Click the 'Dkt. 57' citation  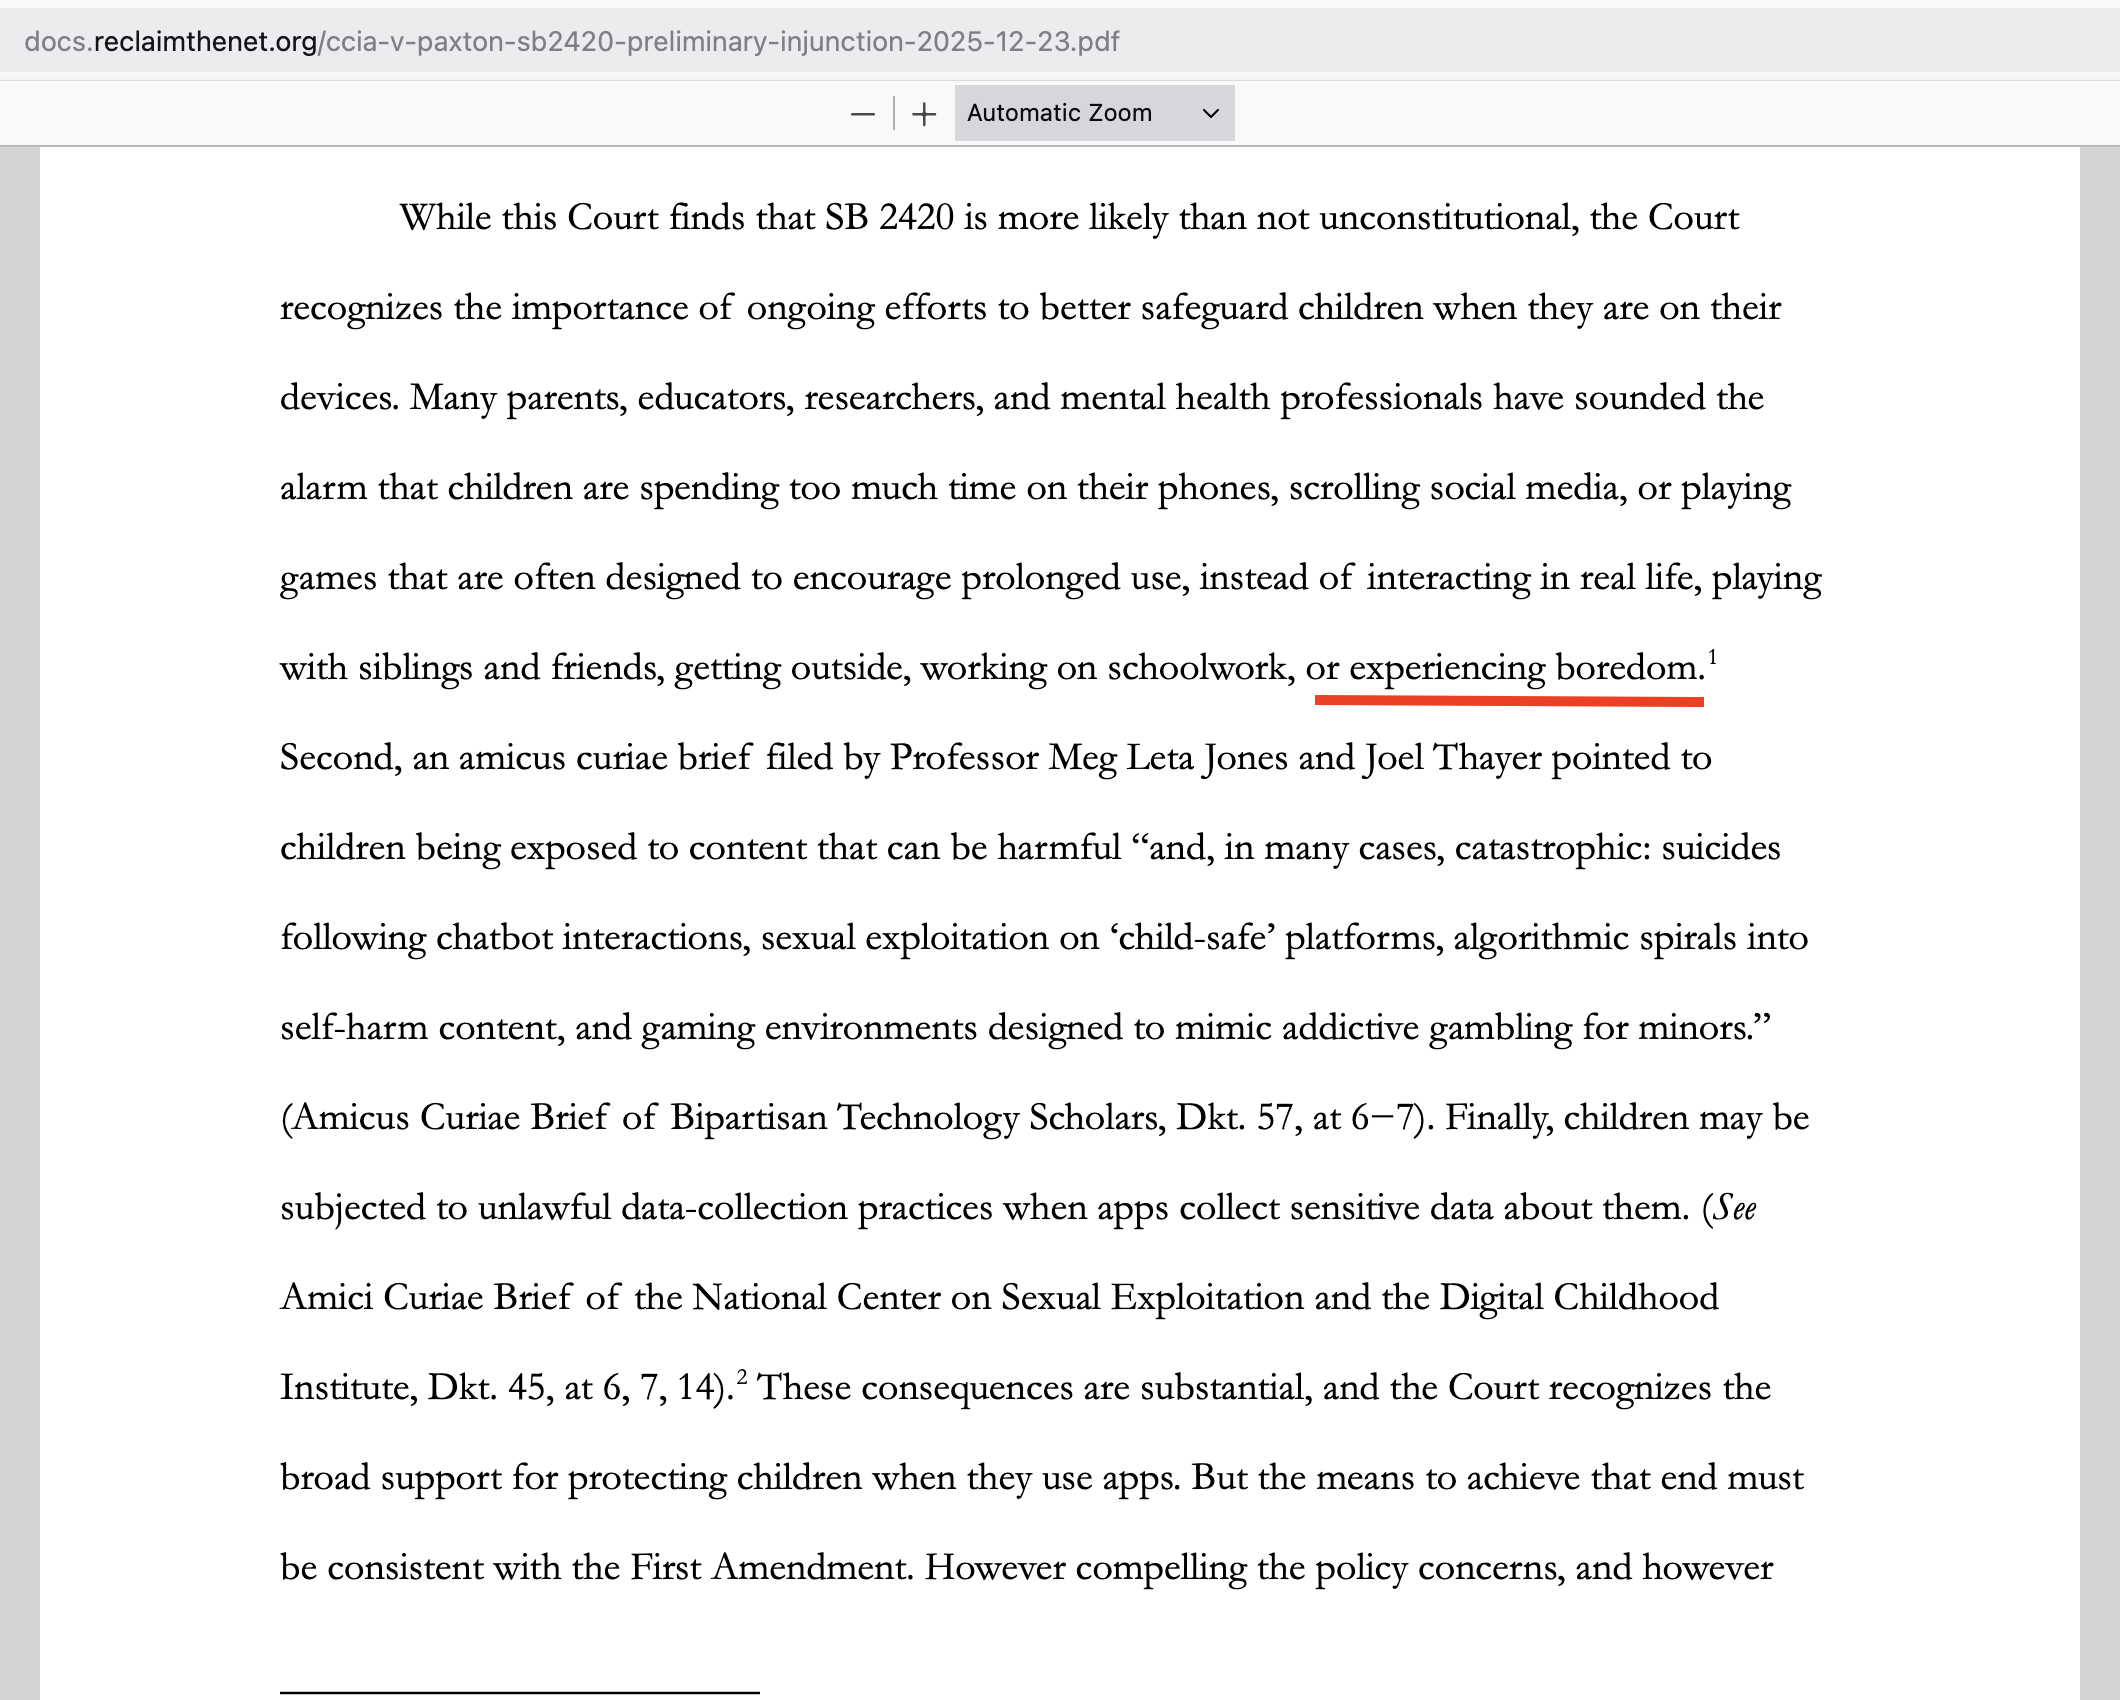(1235, 1118)
